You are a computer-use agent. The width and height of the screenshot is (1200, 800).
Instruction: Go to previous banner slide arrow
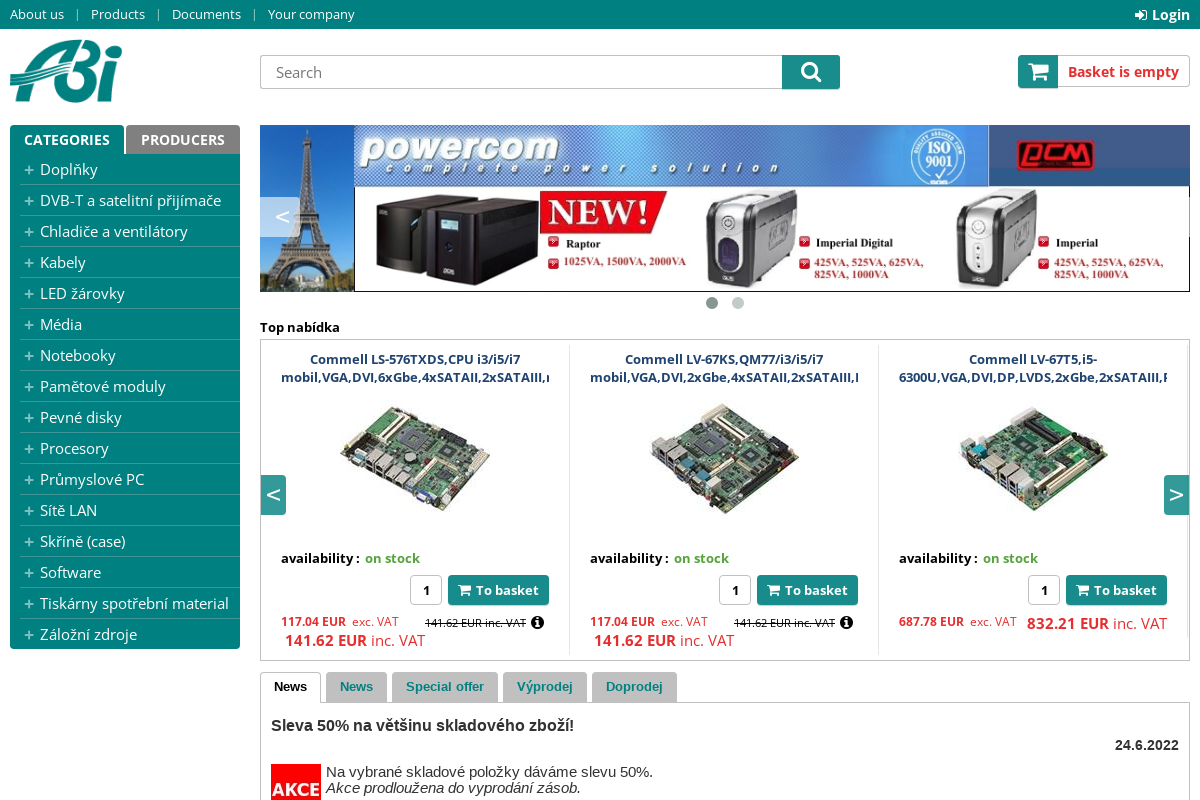[x=281, y=217]
